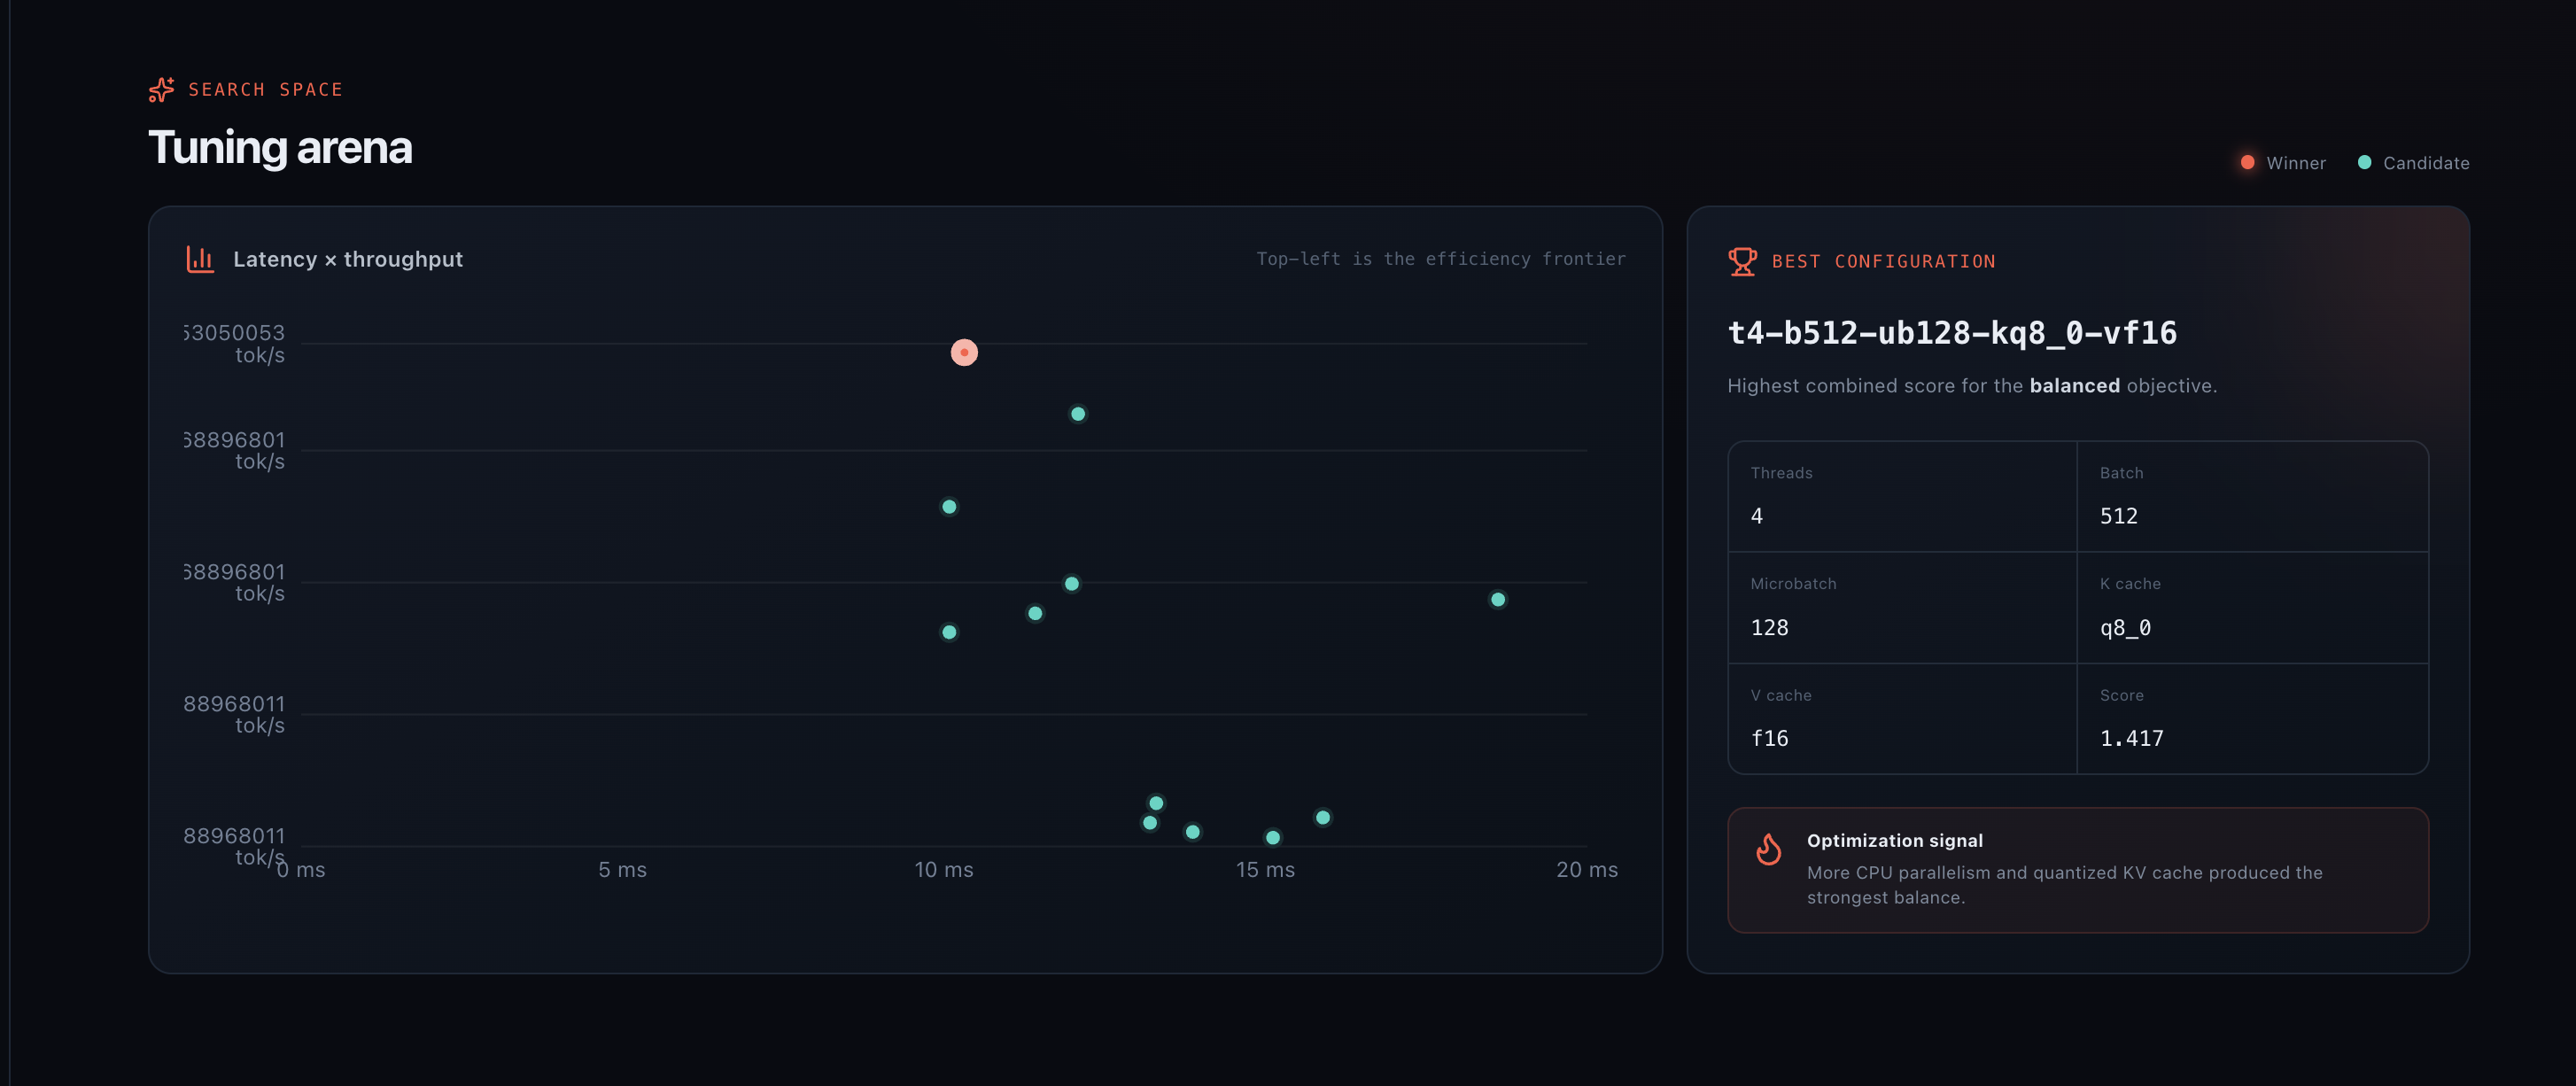The width and height of the screenshot is (2576, 1086).
Task: Click the Tuning arena heading
Action: coord(280,148)
